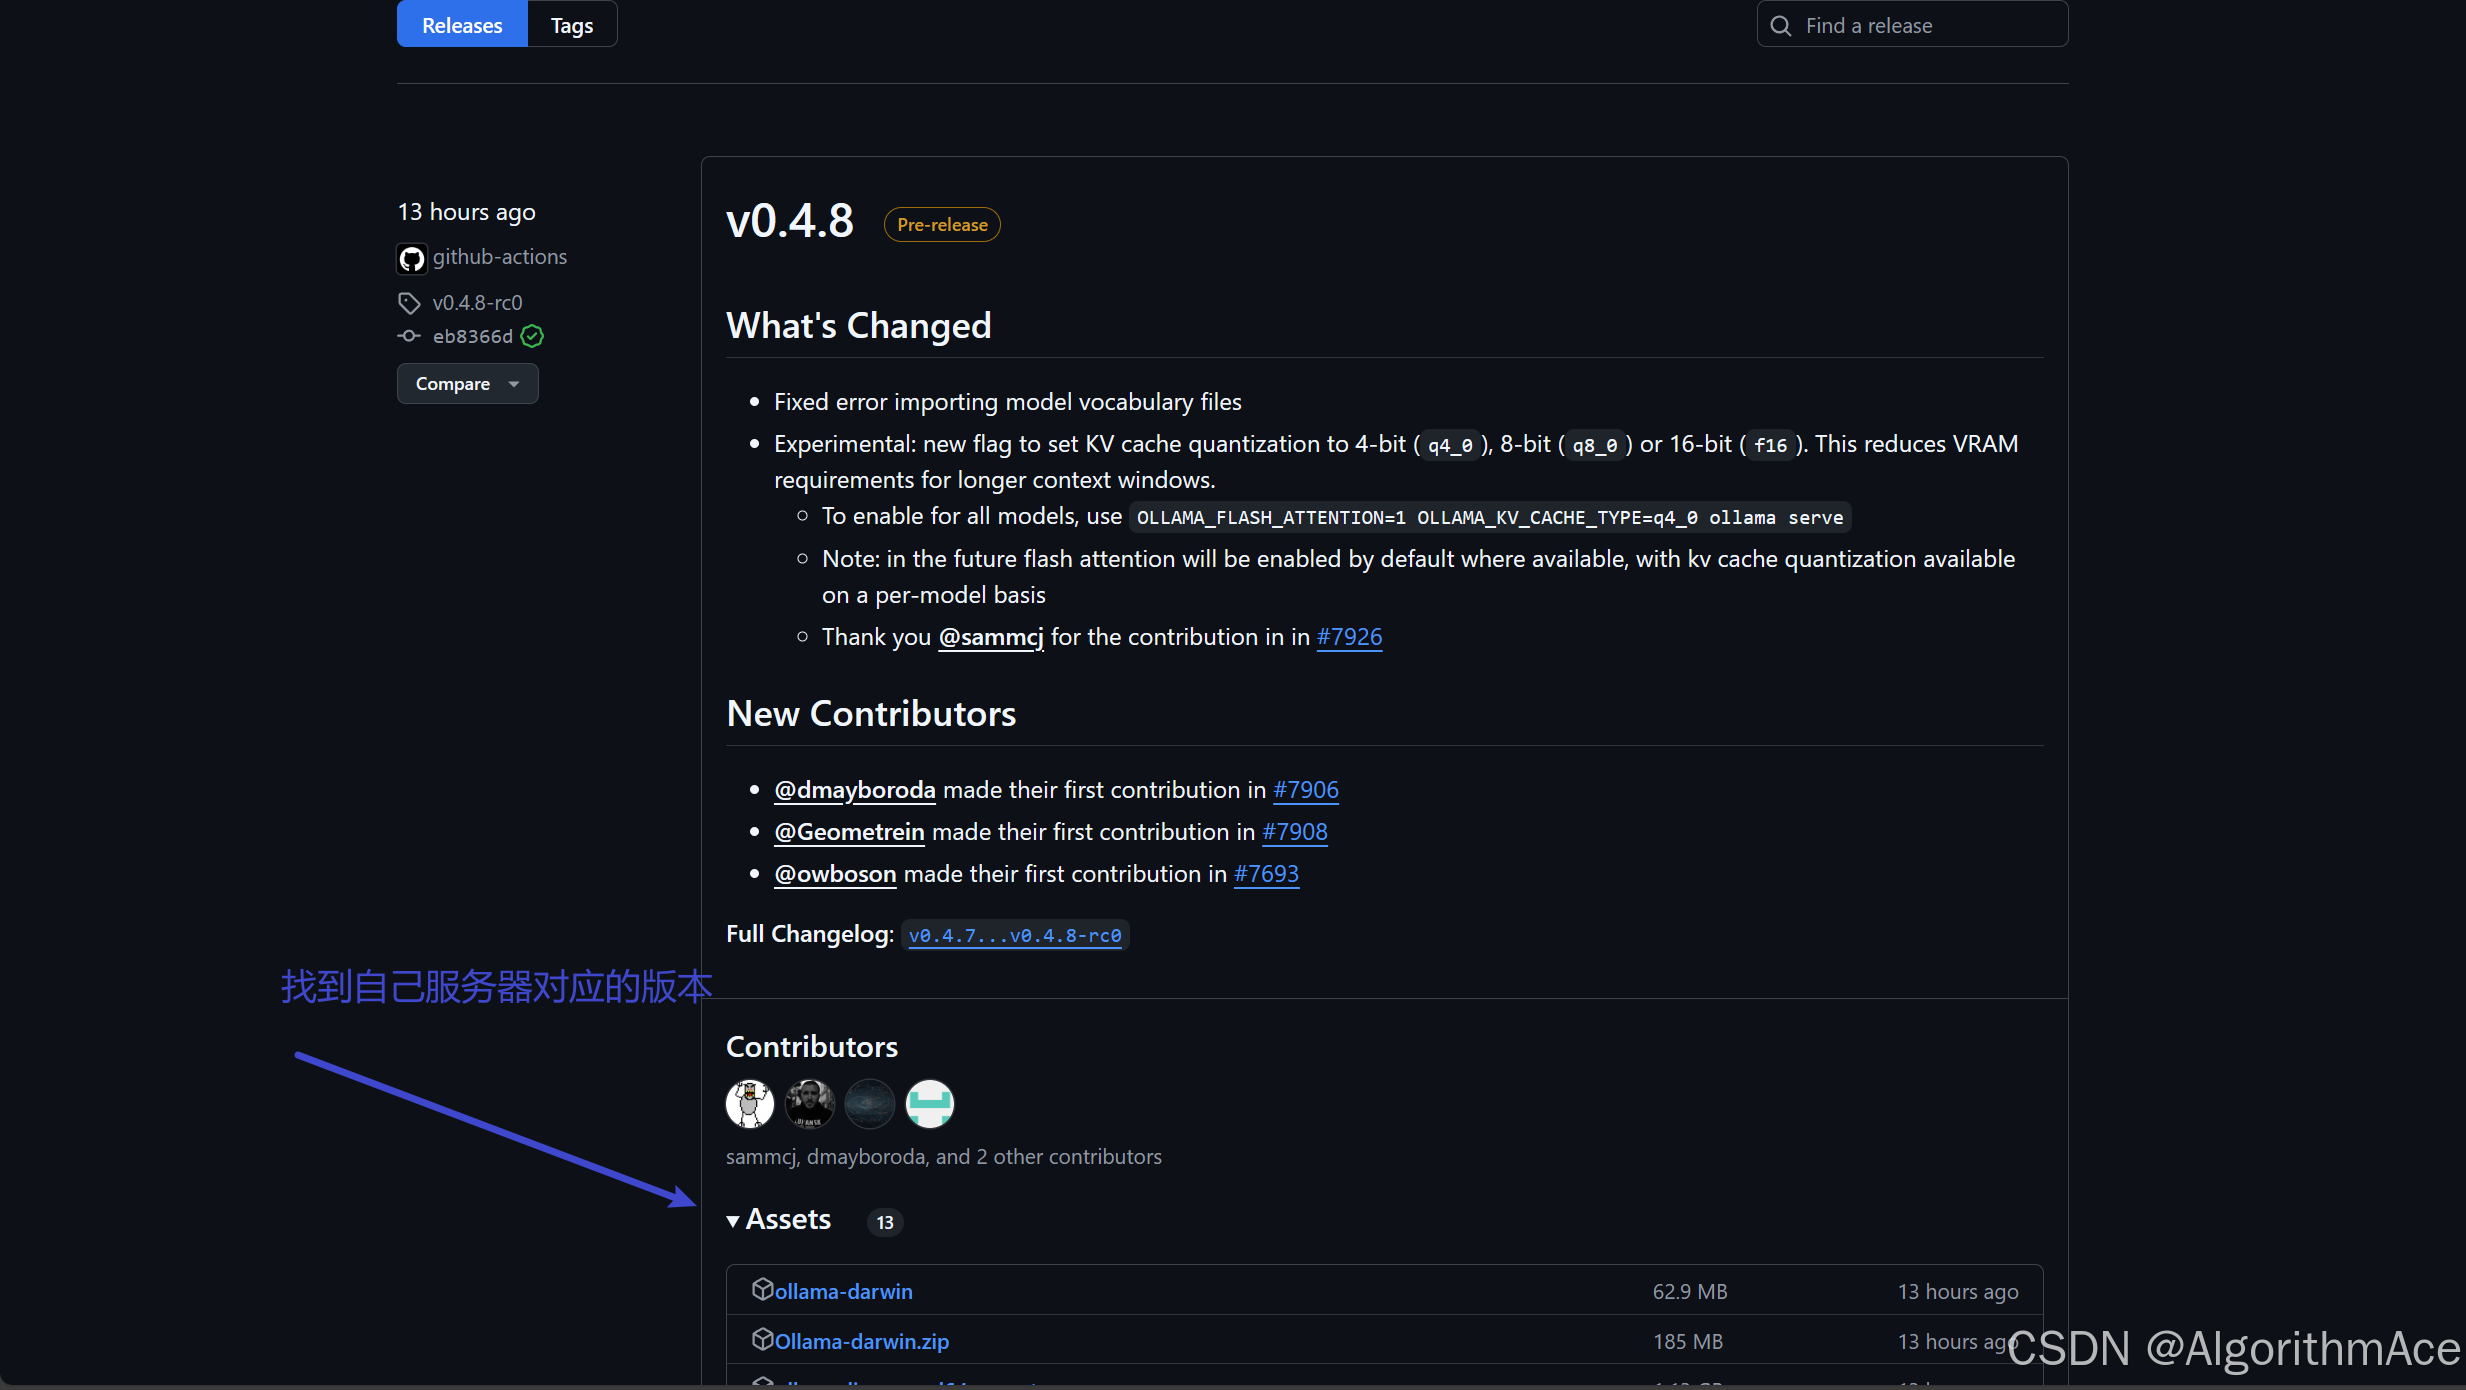Click the Pre-release badge
The image size is (2466, 1390).
click(942, 225)
